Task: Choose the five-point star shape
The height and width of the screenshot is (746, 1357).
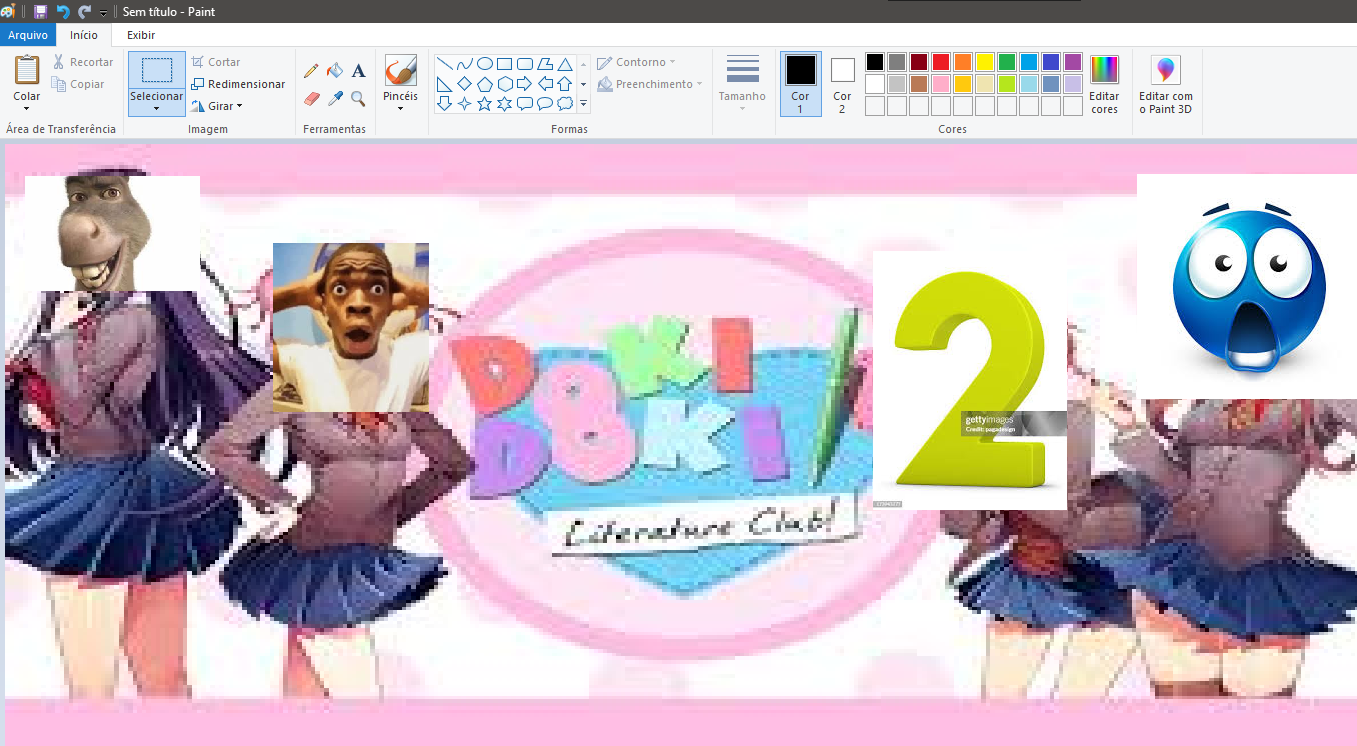Action: point(485,103)
